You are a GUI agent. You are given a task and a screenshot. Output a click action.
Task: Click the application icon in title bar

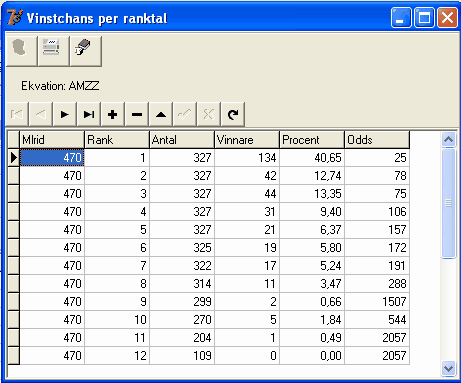pos(15,18)
